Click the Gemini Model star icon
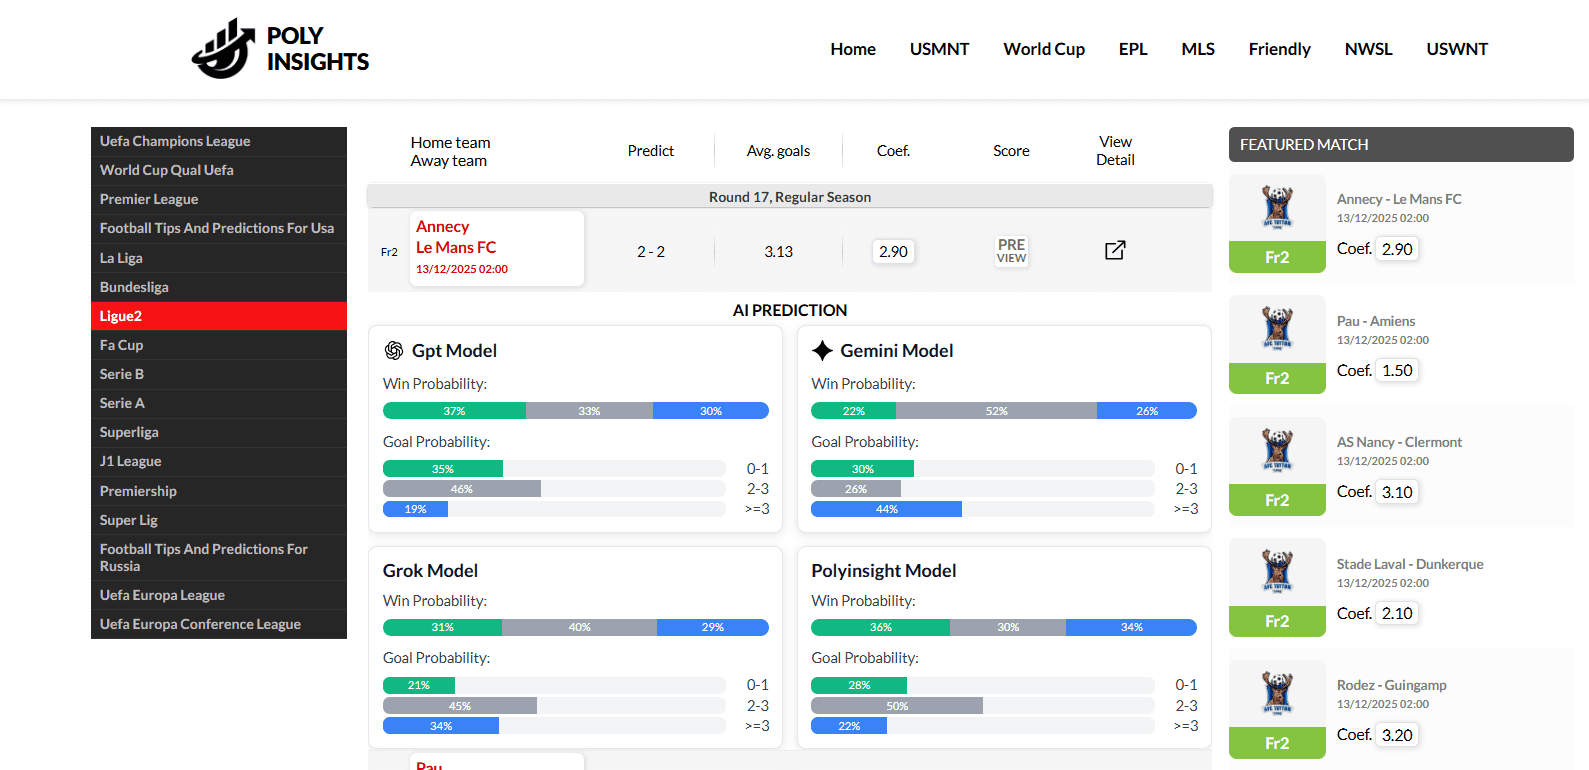 [x=822, y=351]
